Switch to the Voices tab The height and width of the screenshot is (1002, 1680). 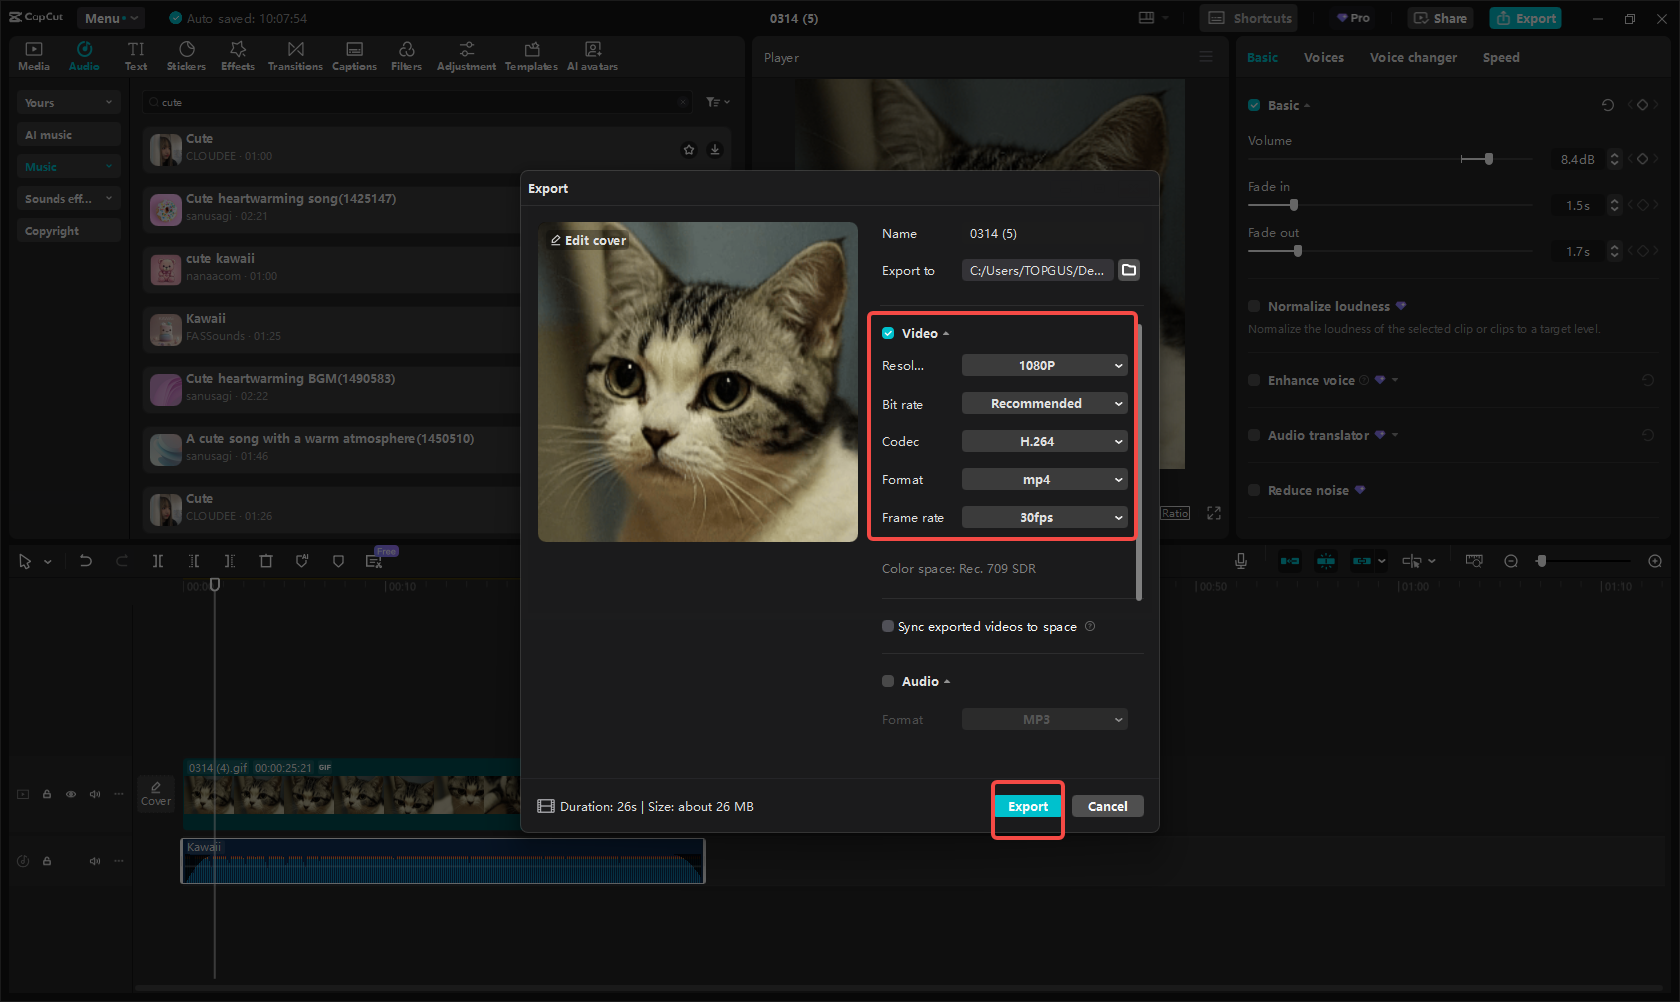point(1324,57)
